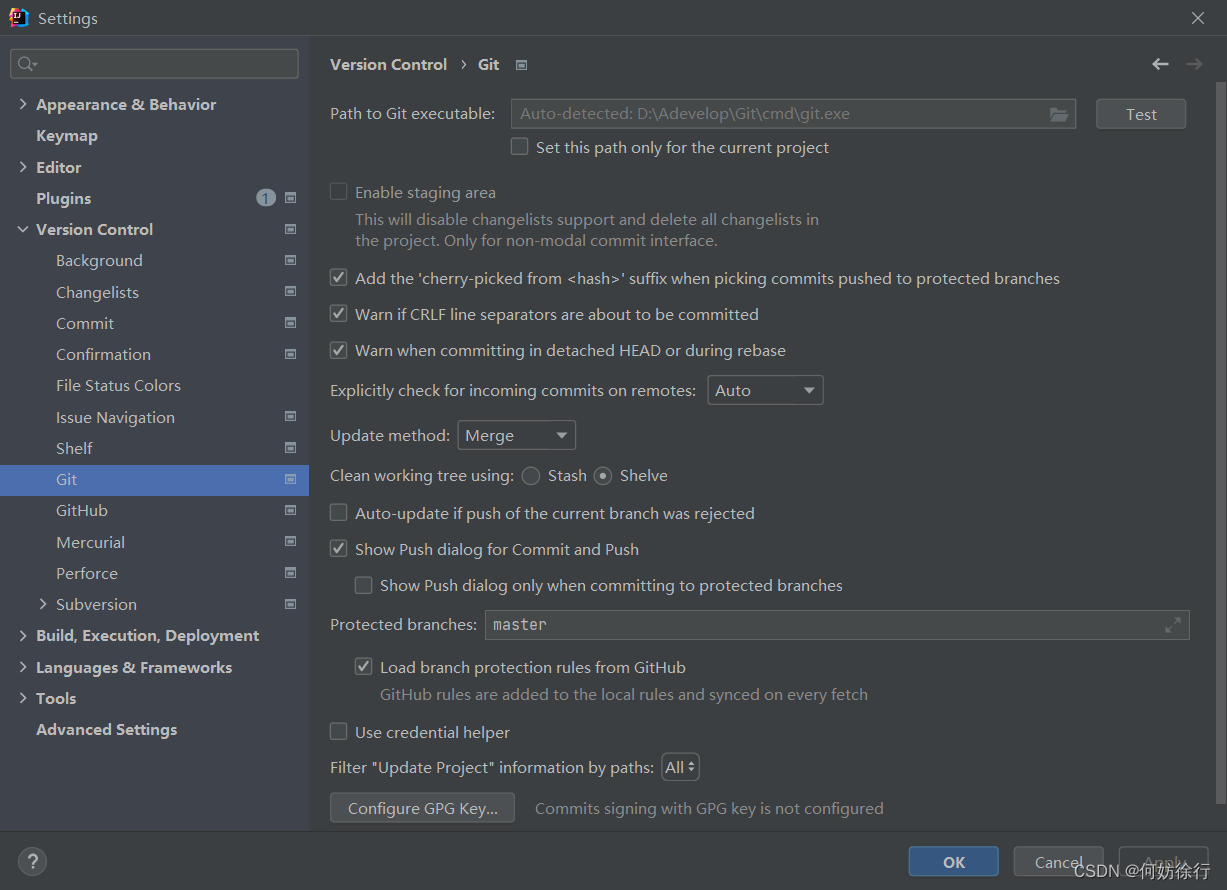Click the forward navigation arrow

tap(1194, 63)
